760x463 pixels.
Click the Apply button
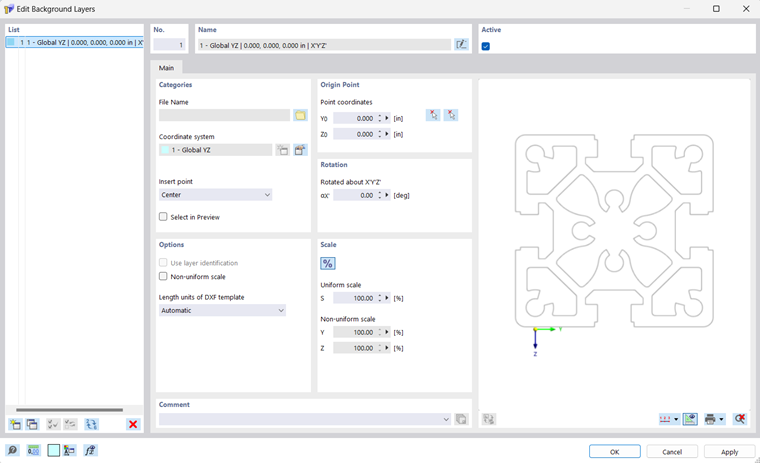tap(729, 451)
